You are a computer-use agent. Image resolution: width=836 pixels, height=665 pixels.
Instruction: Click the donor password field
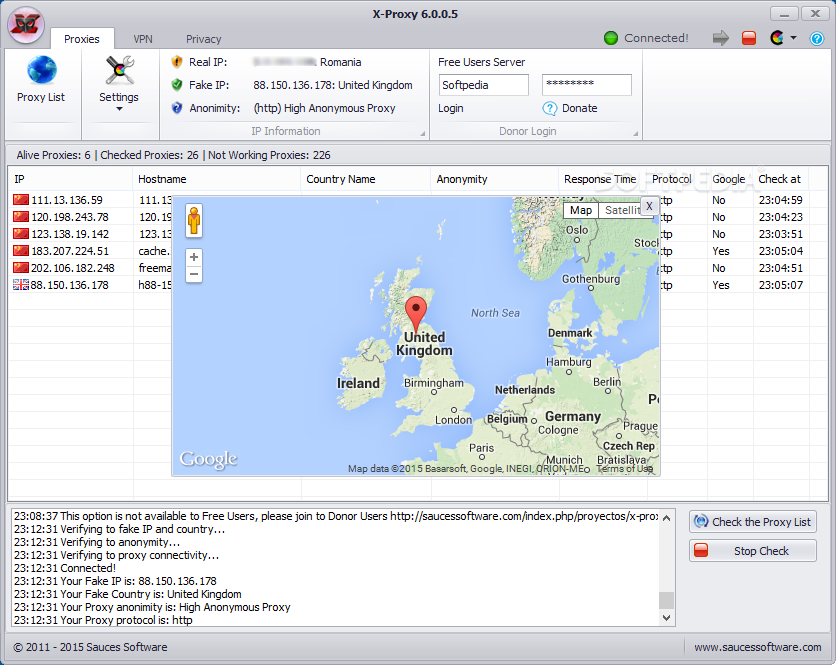[586, 85]
